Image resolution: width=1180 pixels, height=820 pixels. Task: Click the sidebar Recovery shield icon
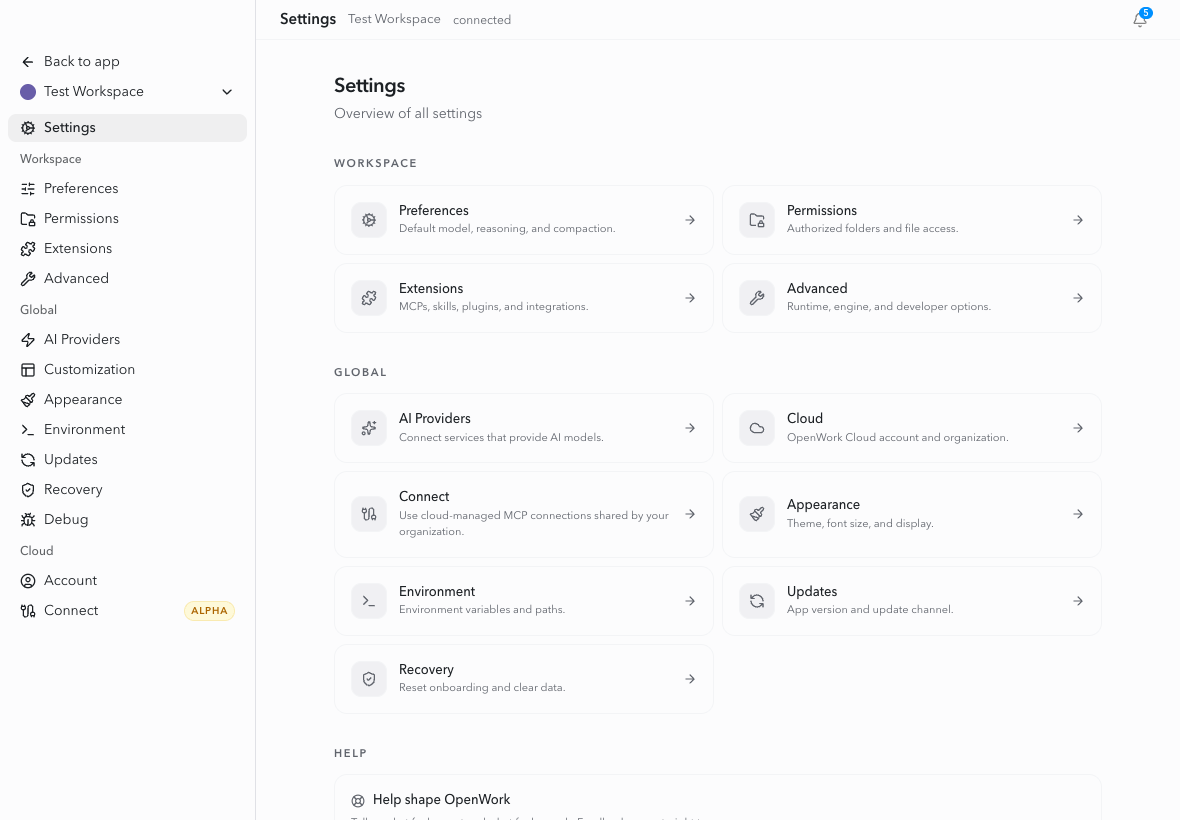28,490
